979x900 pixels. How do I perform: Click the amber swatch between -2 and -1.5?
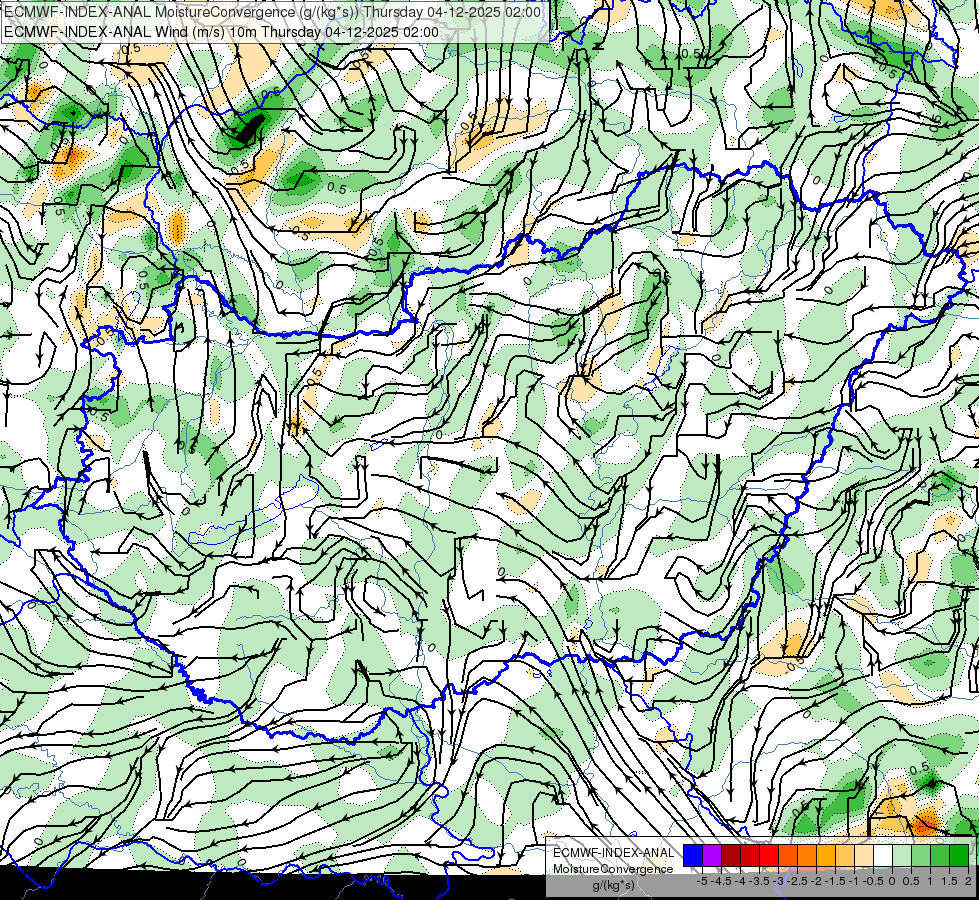pyautogui.click(x=826, y=855)
